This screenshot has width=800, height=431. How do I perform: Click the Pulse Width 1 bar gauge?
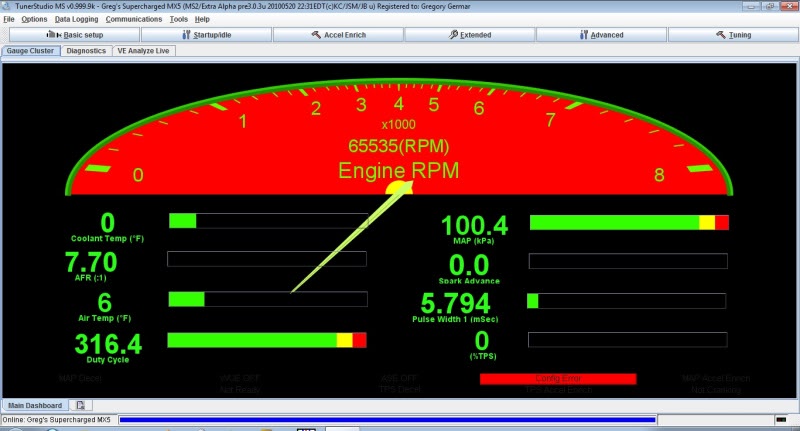click(x=627, y=301)
